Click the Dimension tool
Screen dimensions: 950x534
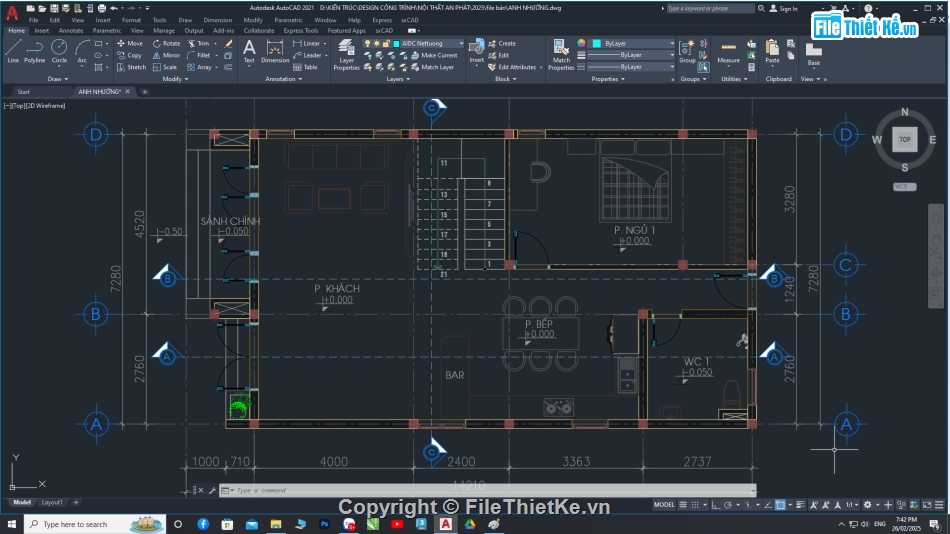pos(274,52)
